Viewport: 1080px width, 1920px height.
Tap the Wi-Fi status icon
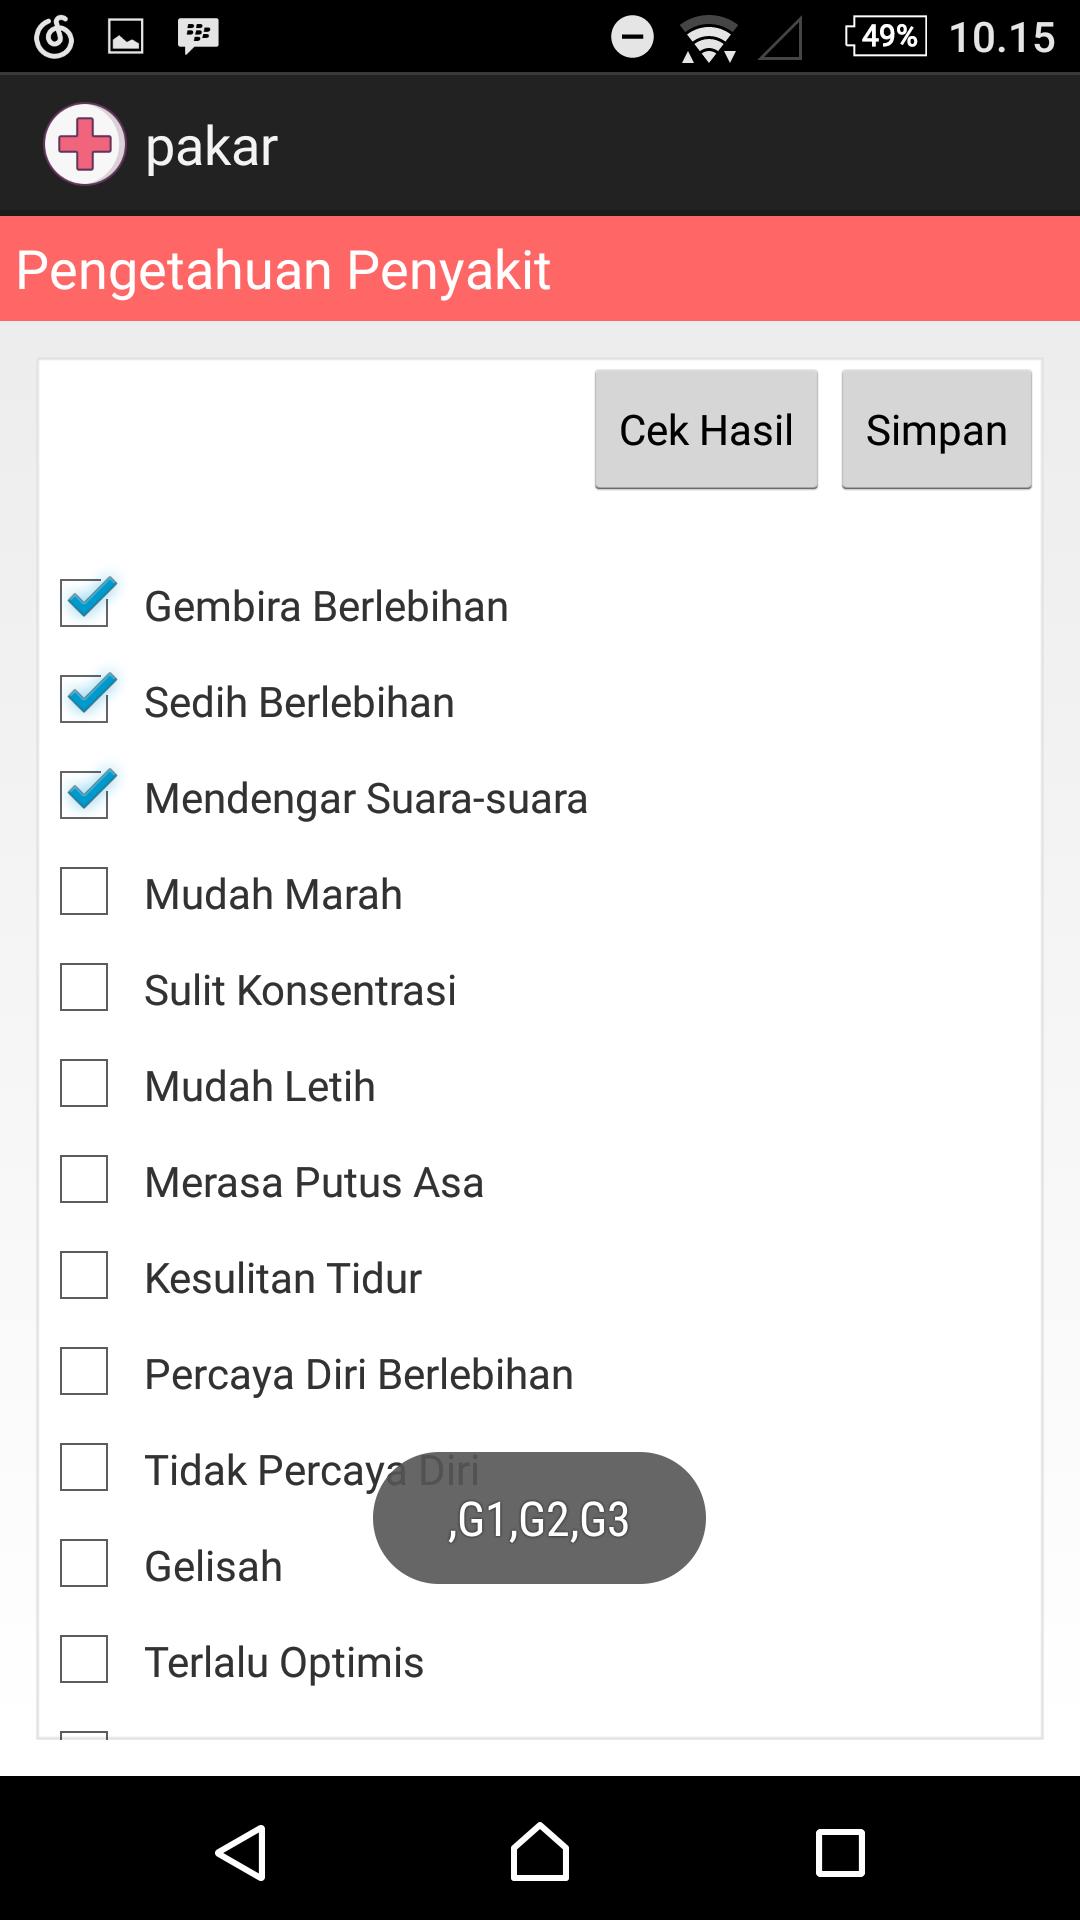709,38
